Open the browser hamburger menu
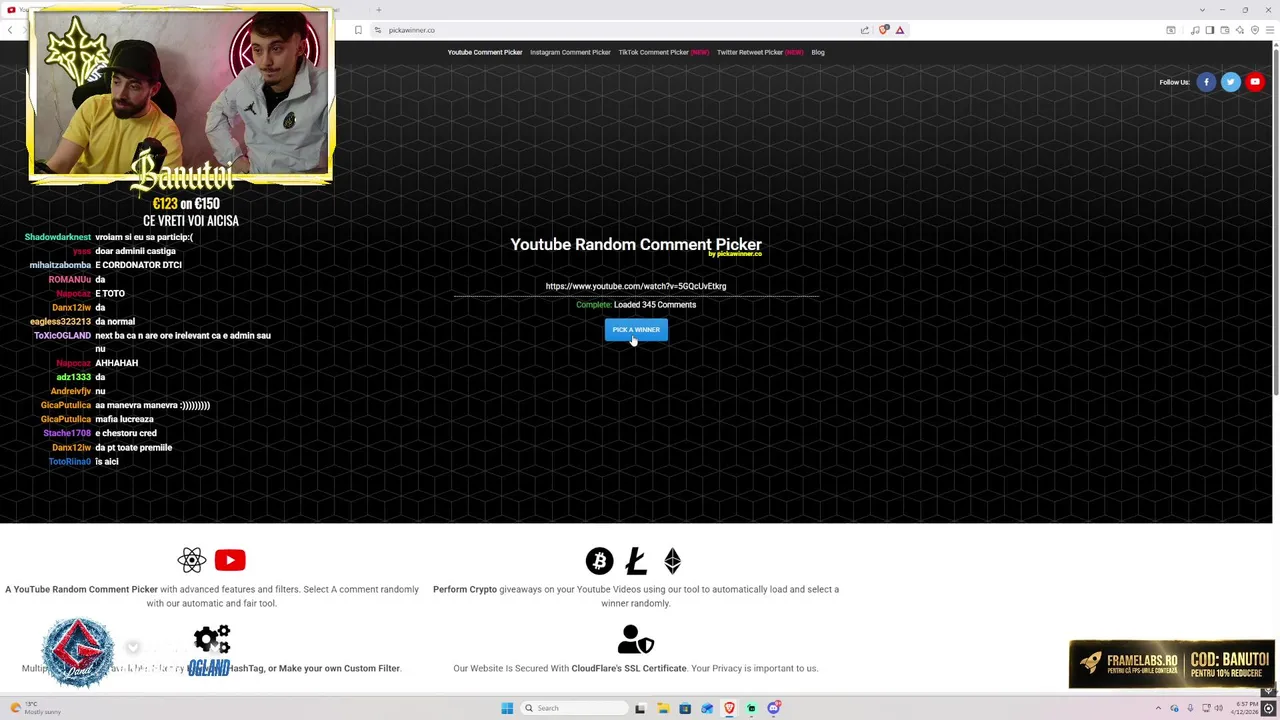The height and width of the screenshot is (720, 1280). (x=1270, y=30)
